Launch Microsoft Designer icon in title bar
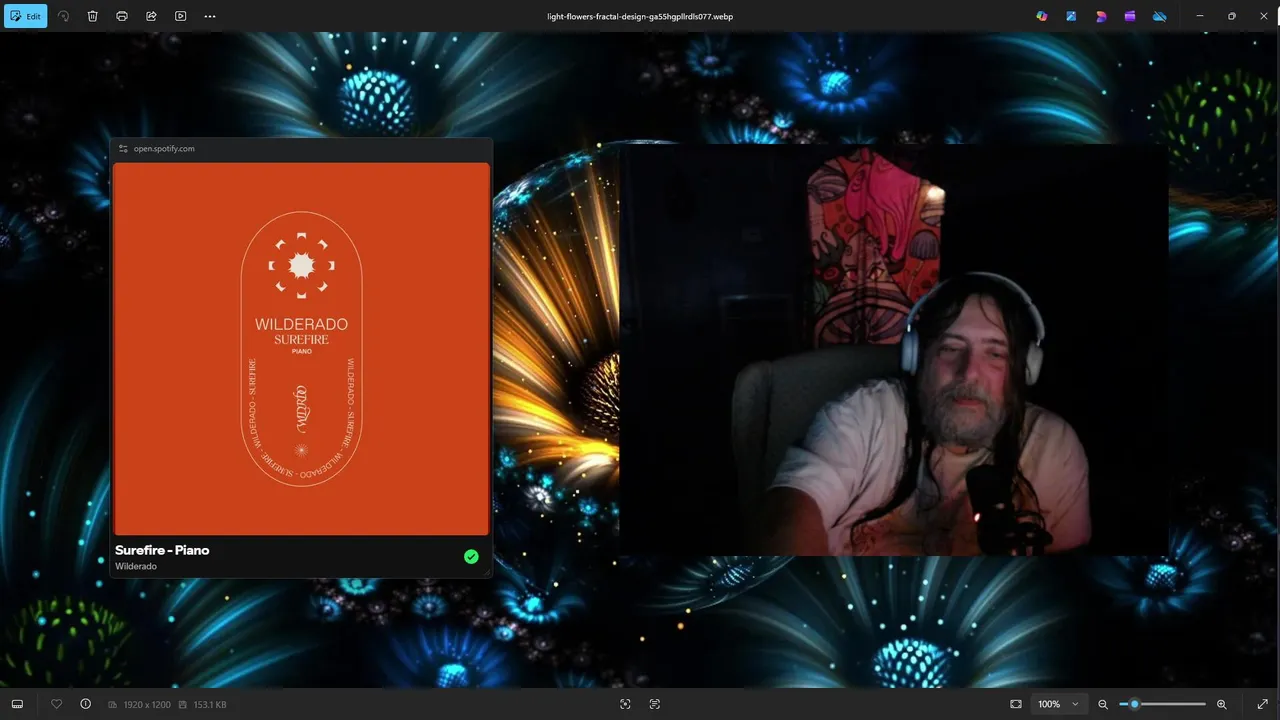The height and width of the screenshot is (720, 1280). pos(1101,16)
